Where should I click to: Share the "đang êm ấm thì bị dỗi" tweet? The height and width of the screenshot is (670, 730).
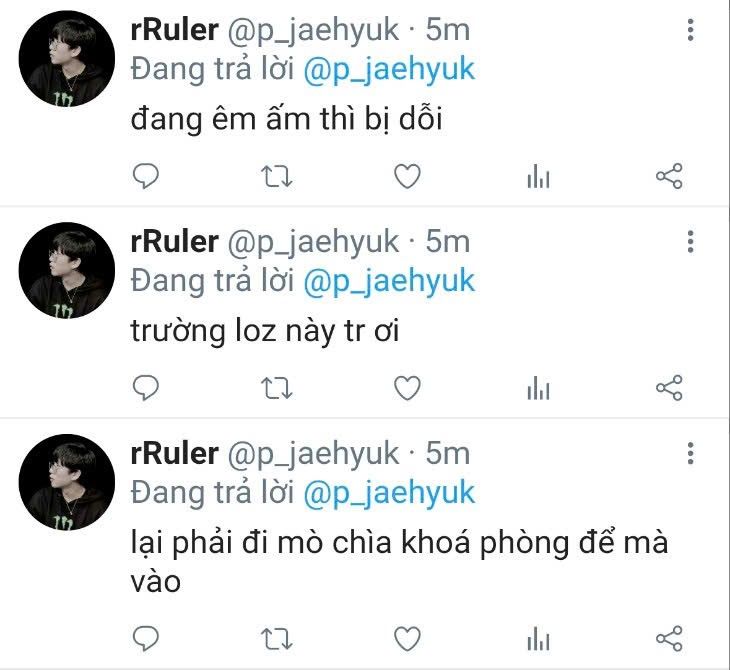(669, 176)
